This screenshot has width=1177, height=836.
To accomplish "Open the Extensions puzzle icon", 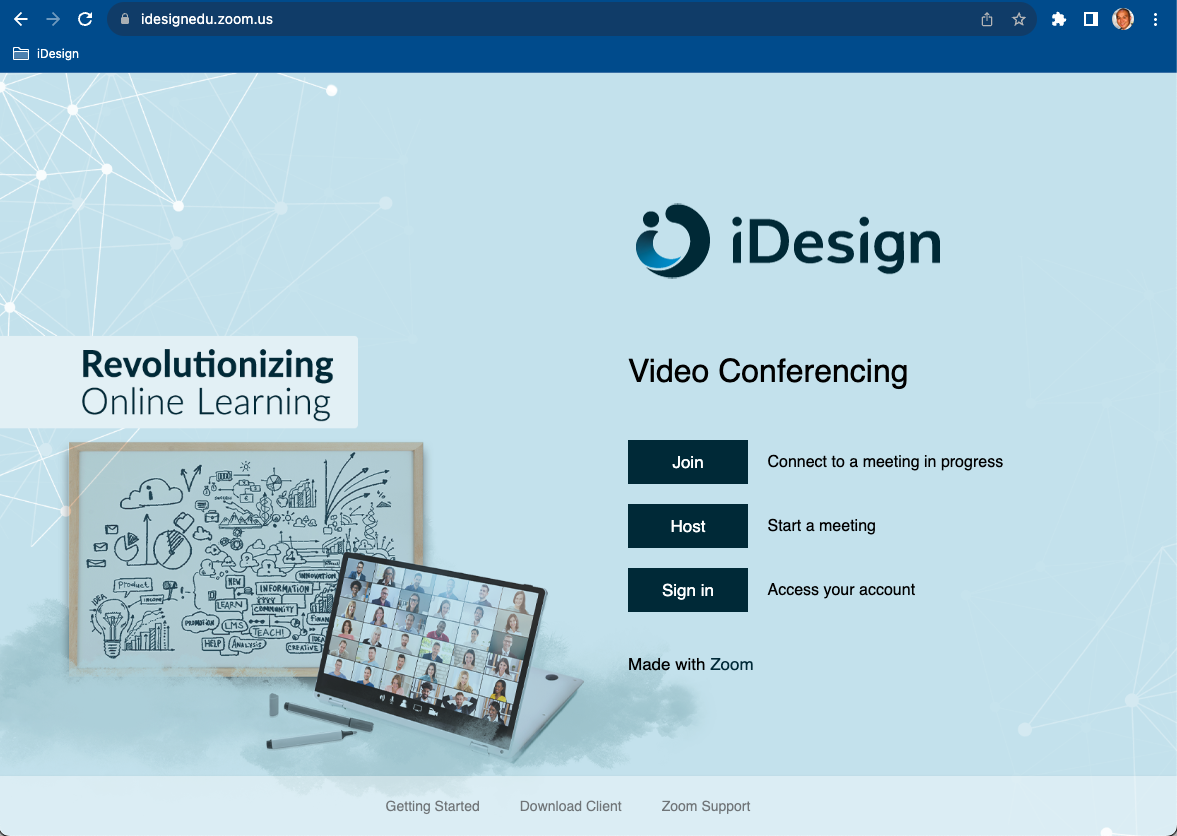I will 1058,20.
